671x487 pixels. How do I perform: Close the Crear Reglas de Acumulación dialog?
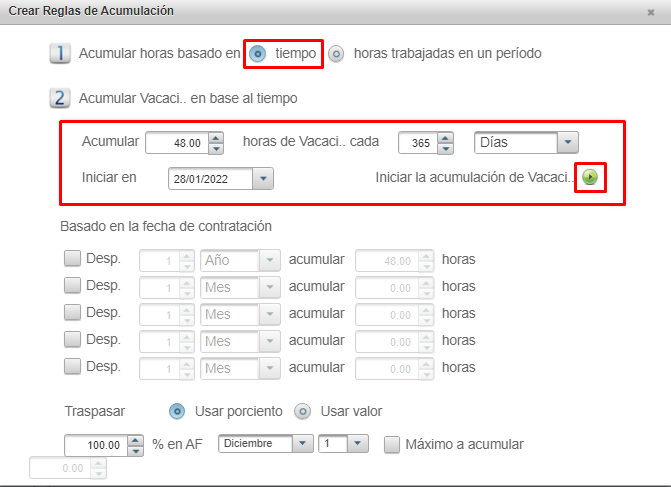click(651, 12)
